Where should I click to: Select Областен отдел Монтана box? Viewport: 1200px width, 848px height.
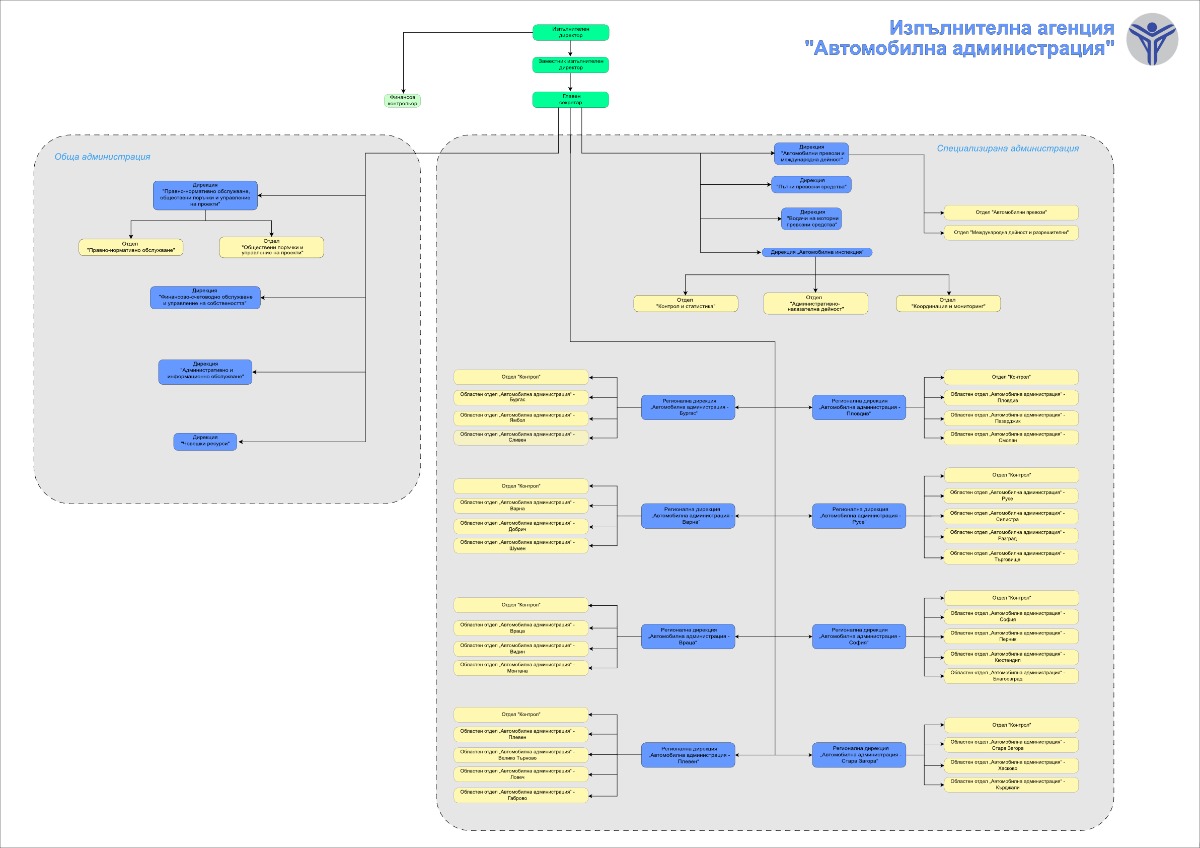(521, 668)
